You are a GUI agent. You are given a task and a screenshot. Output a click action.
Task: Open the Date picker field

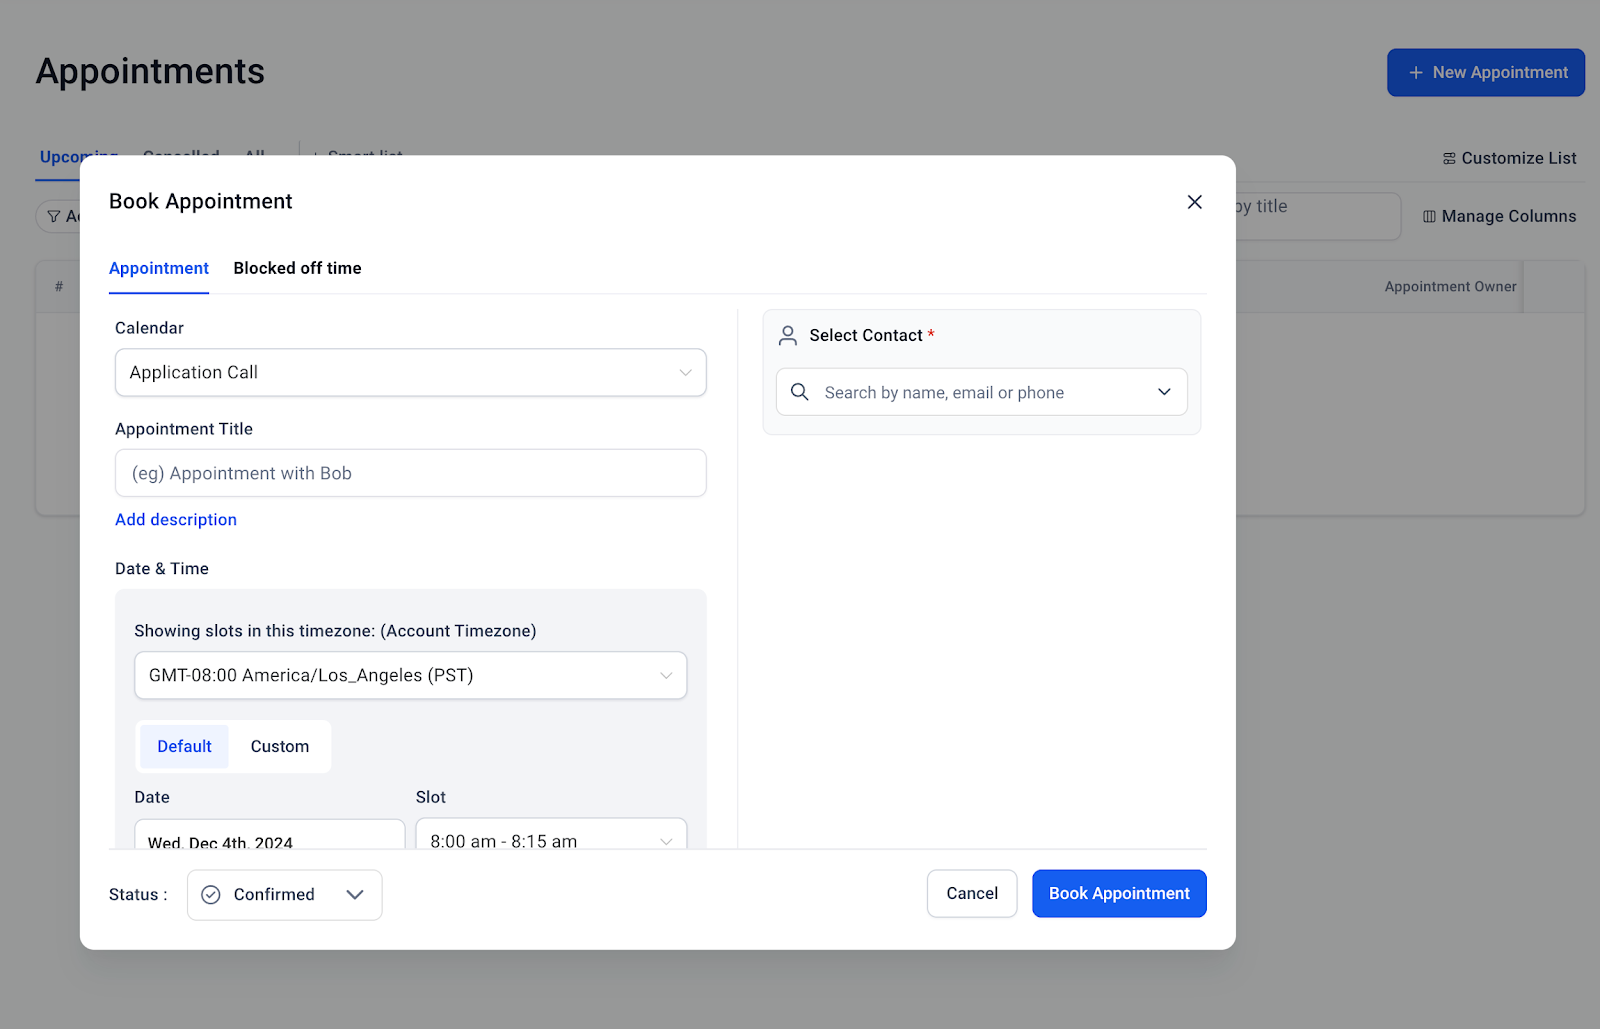tap(269, 835)
